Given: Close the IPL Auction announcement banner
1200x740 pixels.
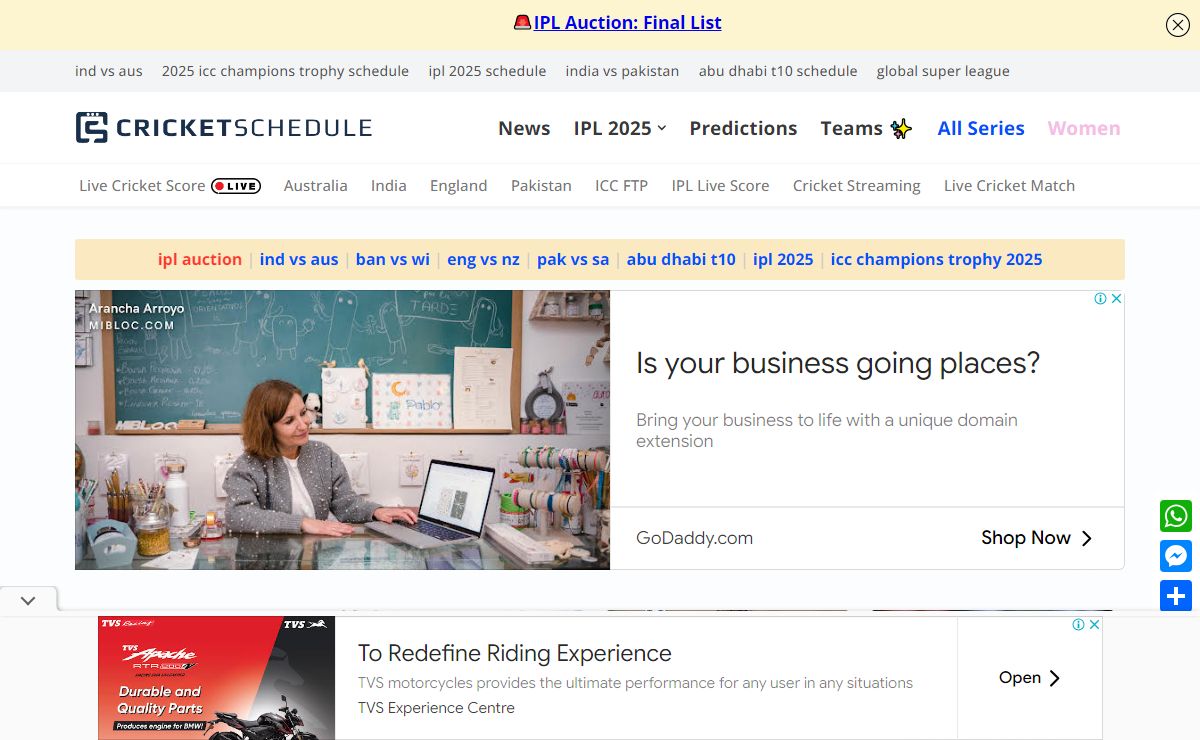Looking at the screenshot, I should click(1177, 25).
